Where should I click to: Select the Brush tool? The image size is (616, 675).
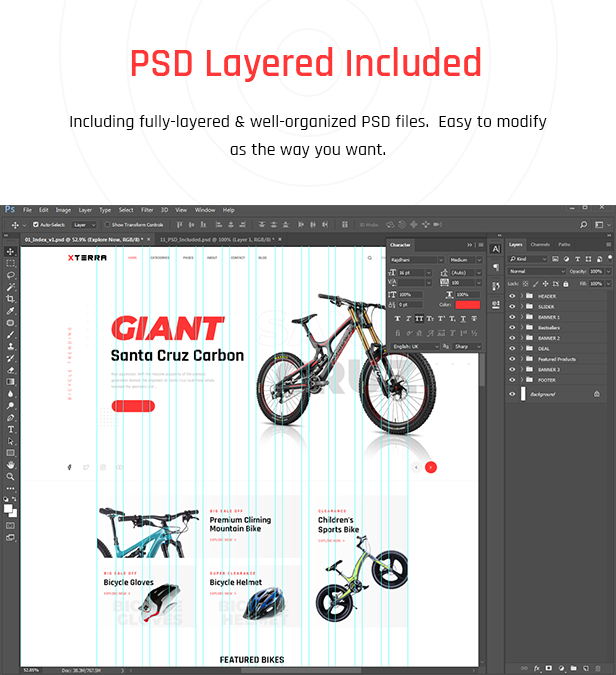click(10, 334)
